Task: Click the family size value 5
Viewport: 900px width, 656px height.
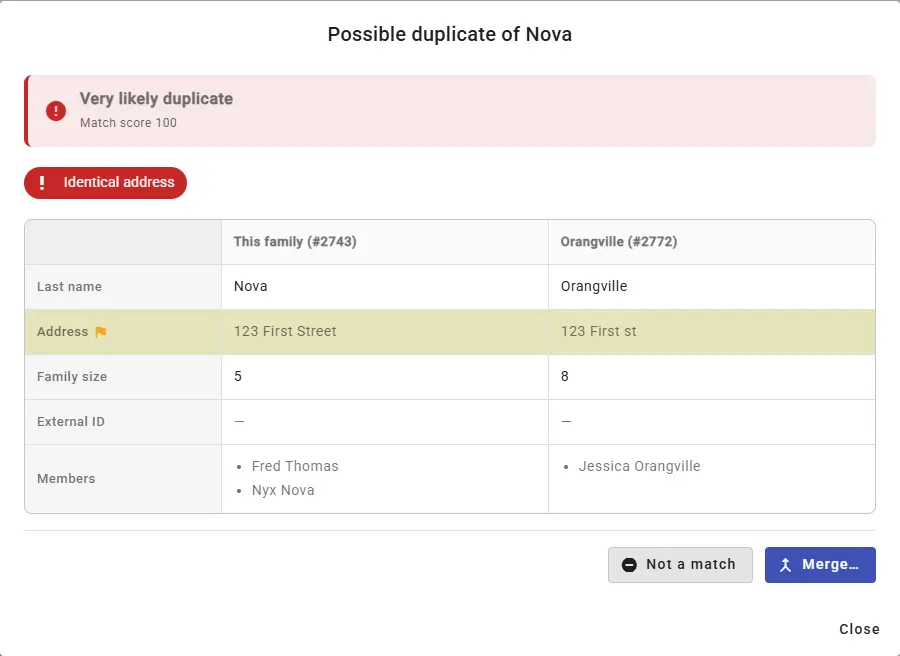Action: tap(238, 376)
